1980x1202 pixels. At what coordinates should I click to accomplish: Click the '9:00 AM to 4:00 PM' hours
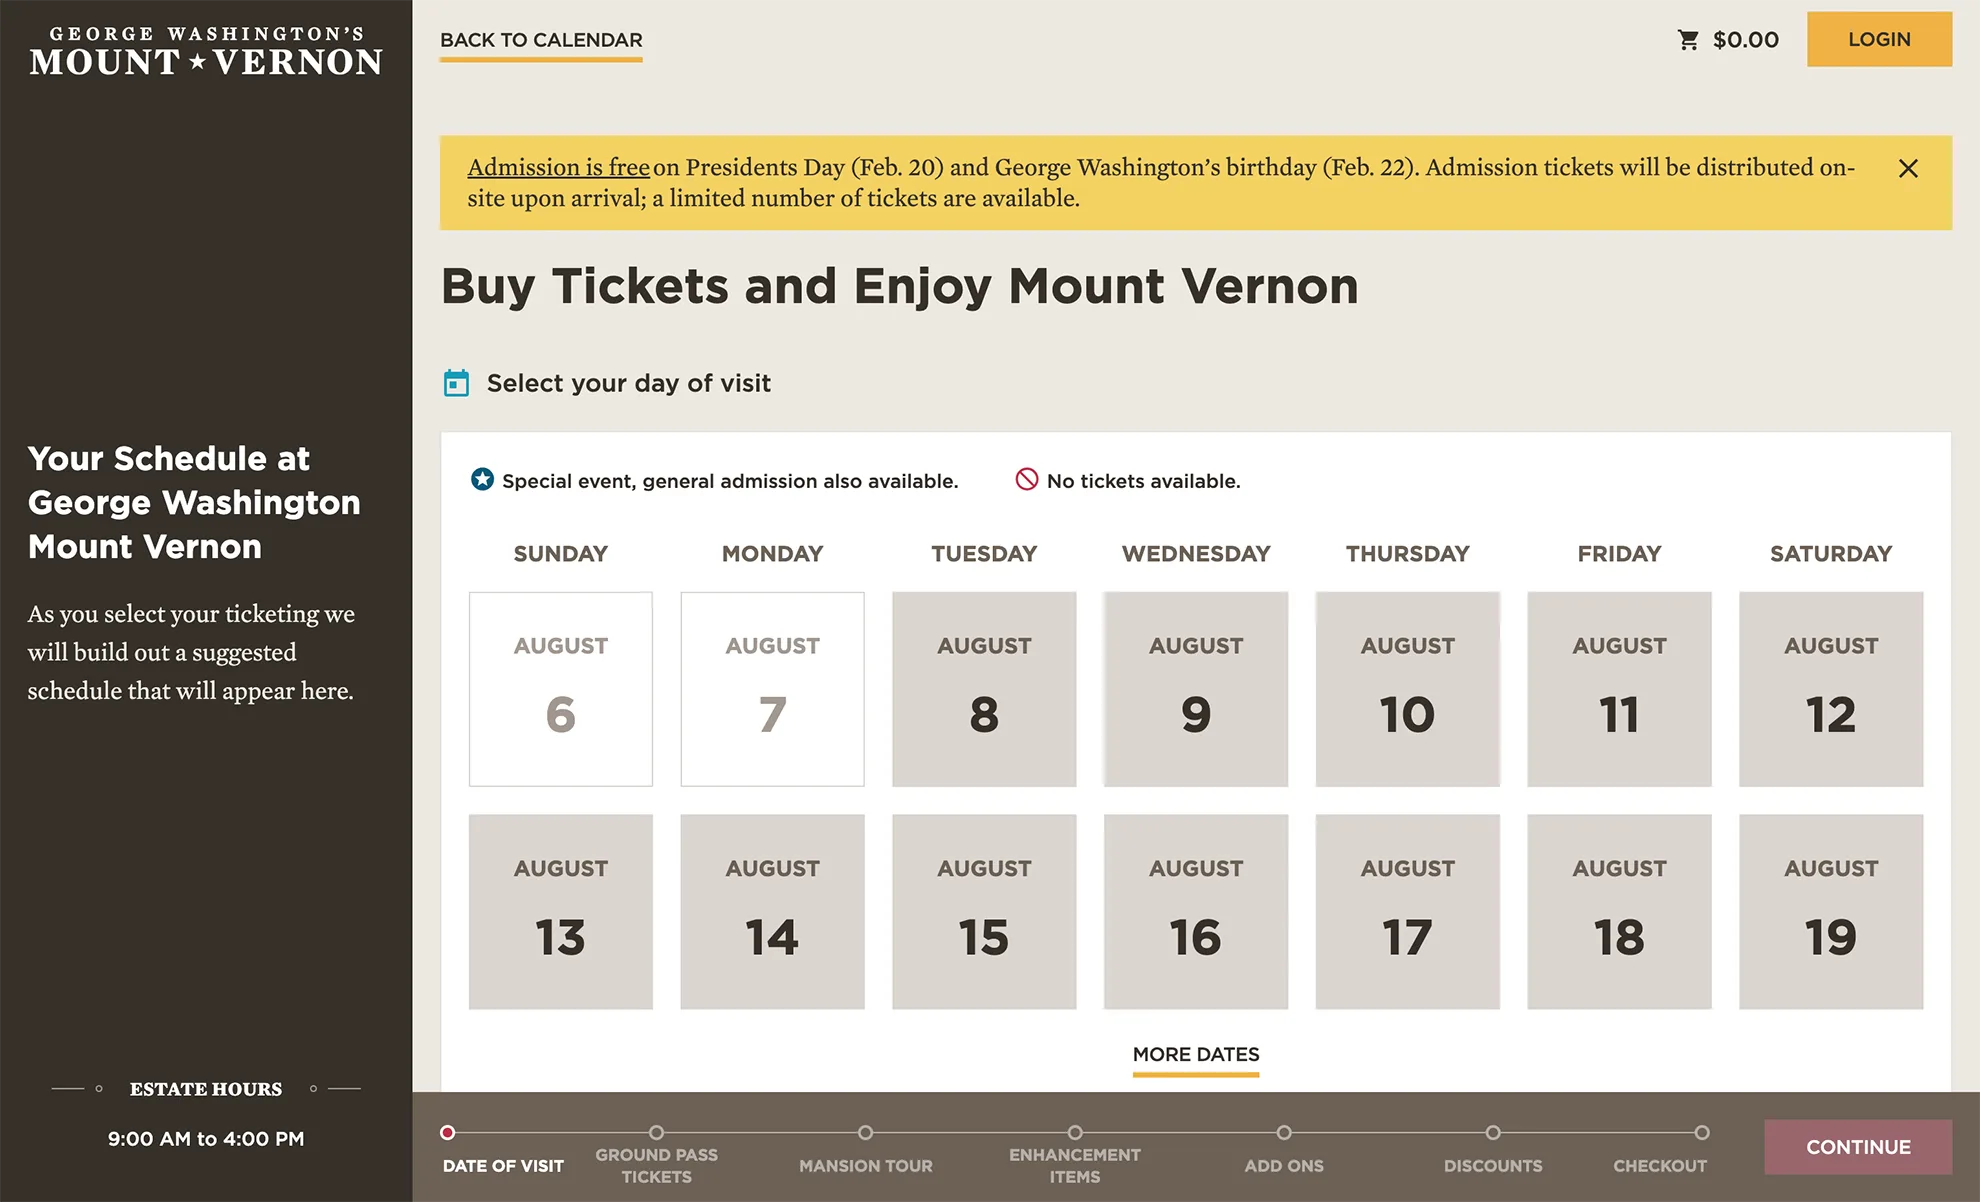206,1139
